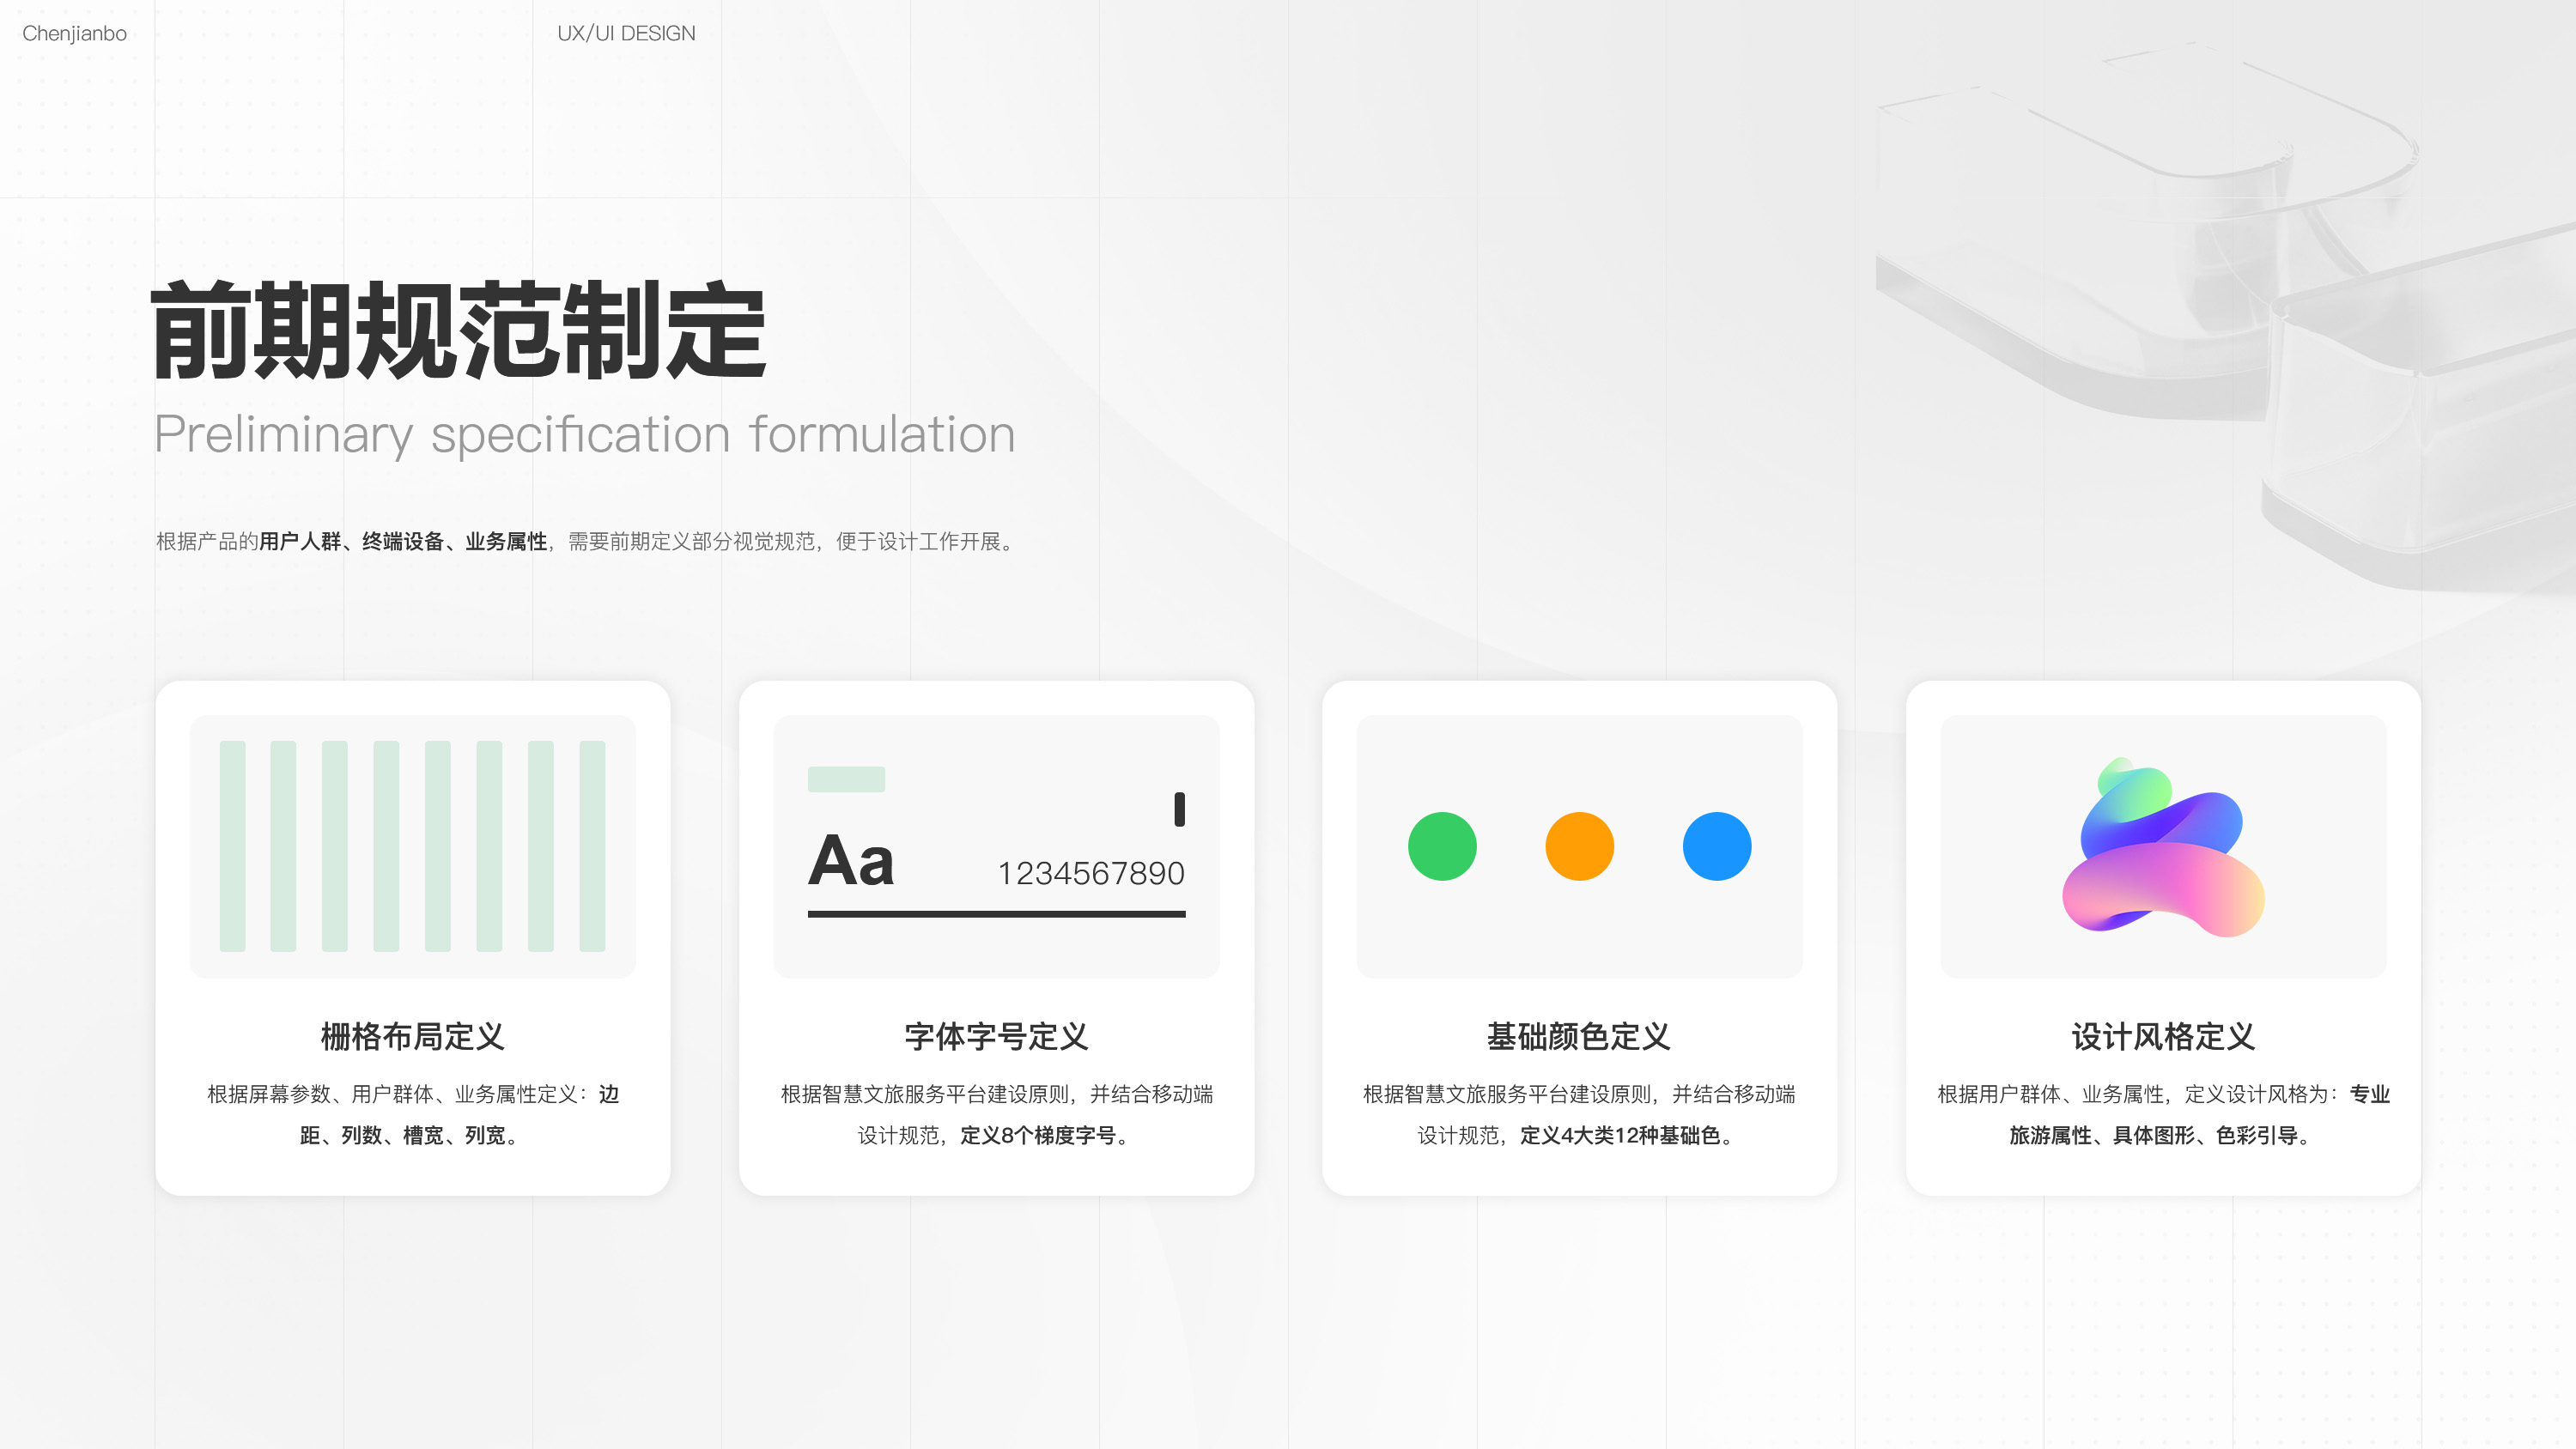Click the Chenjianbo header text
2576x1449 pixels.
pos(74,33)
